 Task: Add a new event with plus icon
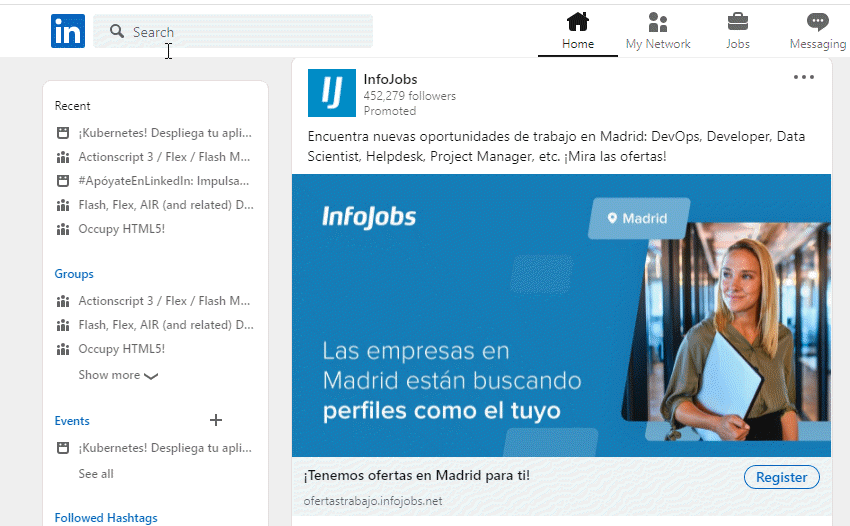pyautogui.click(x=216, y=420)
